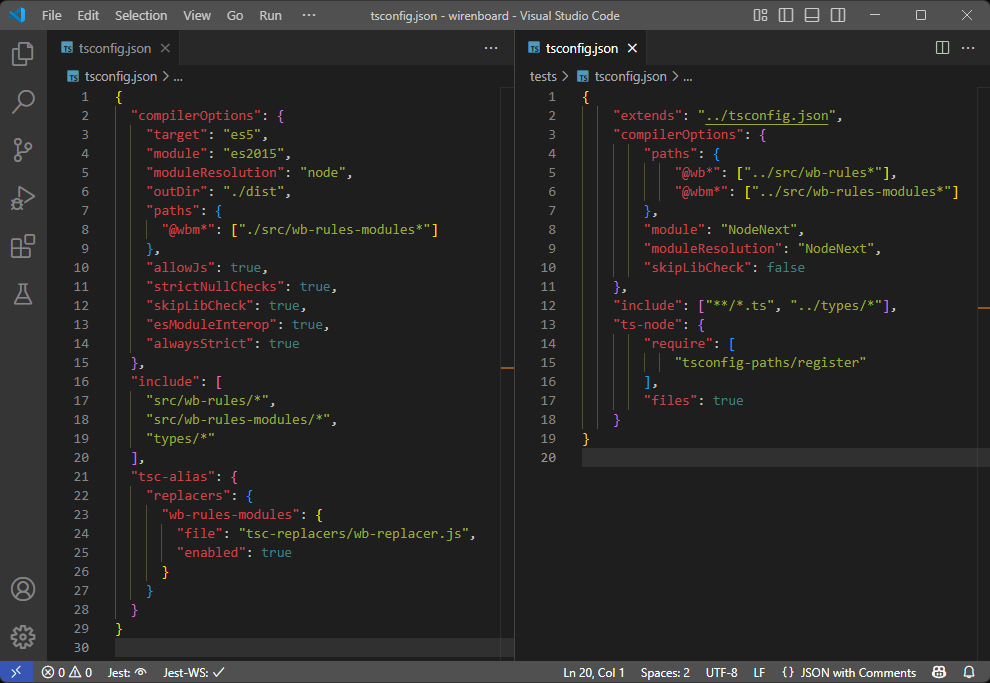Select the Testing flask icon
The width and height of the screenshot is (990, 683).
[22, 294]
